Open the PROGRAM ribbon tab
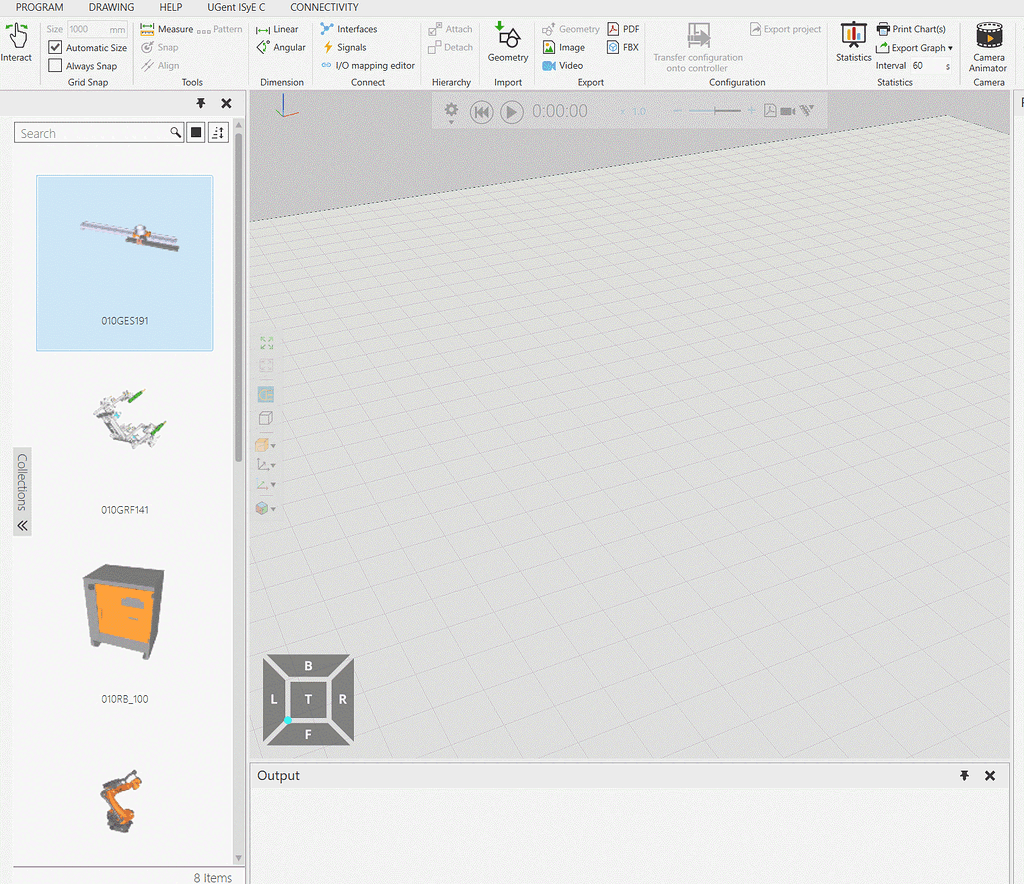Viewport: 1024px width, 884px height. point(40,7)
